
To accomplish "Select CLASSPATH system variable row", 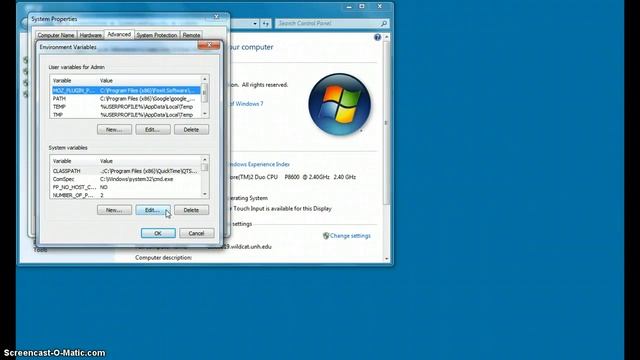I will coord(126,171).
